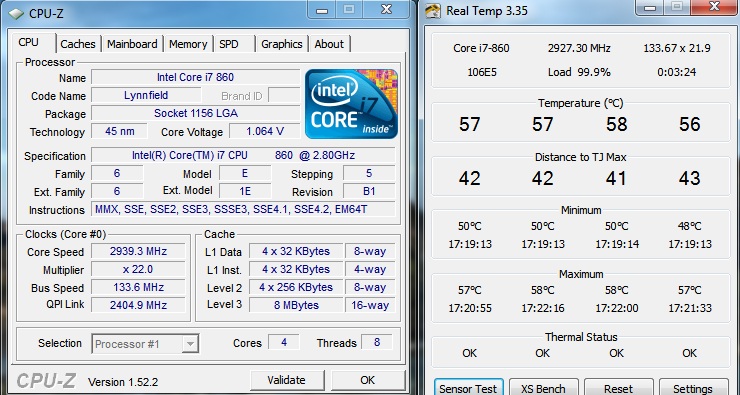The height and width of the screenshot is (395, 740).
Task: Click the Instructions list field
Action: 243,209
